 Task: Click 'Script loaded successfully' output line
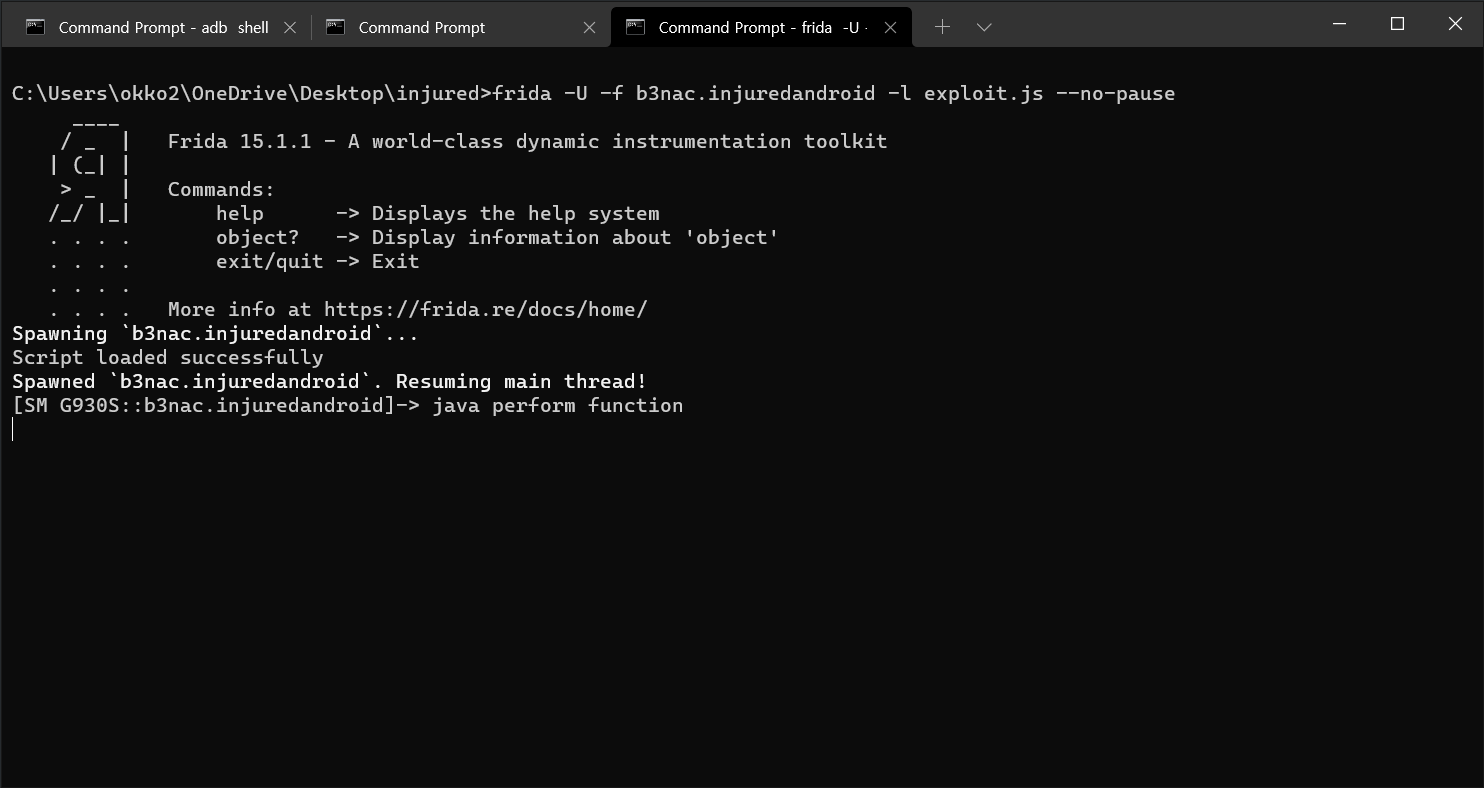[168, 357]
